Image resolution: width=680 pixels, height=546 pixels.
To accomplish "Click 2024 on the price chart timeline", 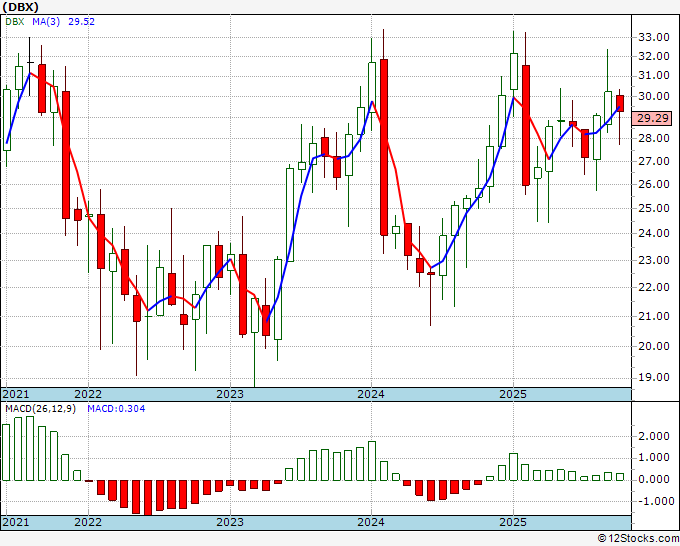I will pos(371,394).
